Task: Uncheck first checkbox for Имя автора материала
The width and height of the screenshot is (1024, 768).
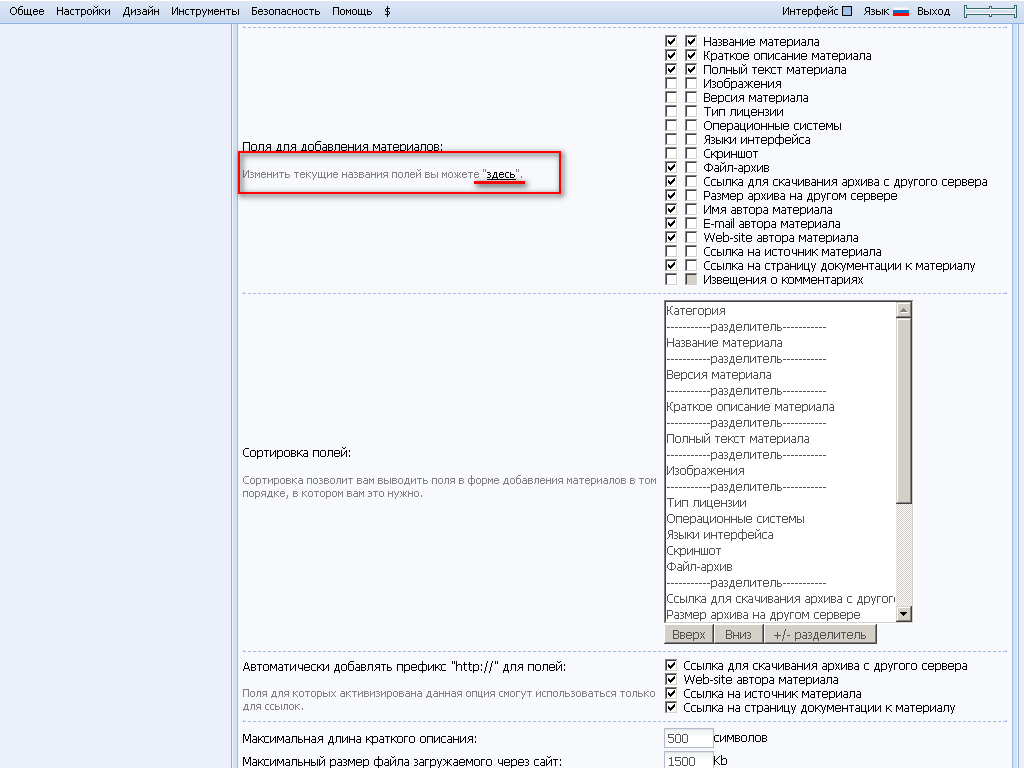Action: 671,210
